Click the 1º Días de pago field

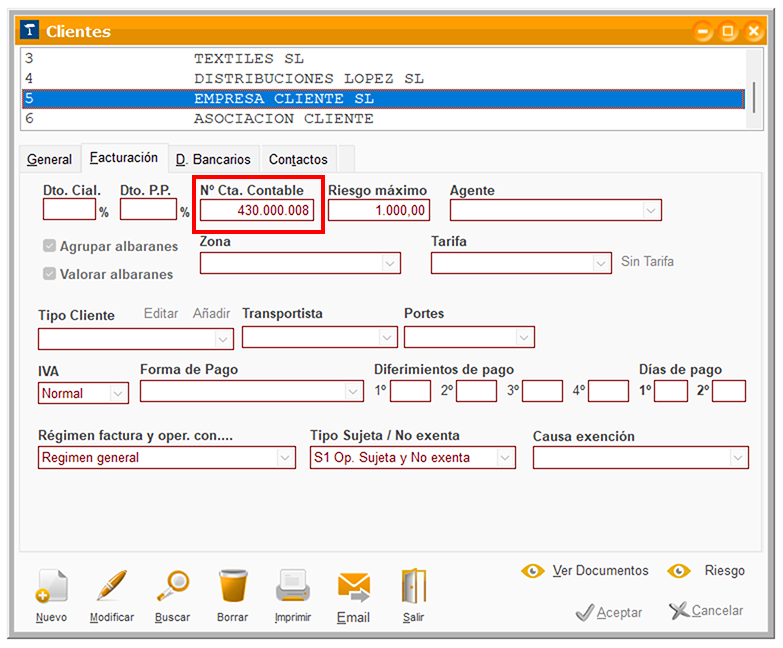[671, 391]
